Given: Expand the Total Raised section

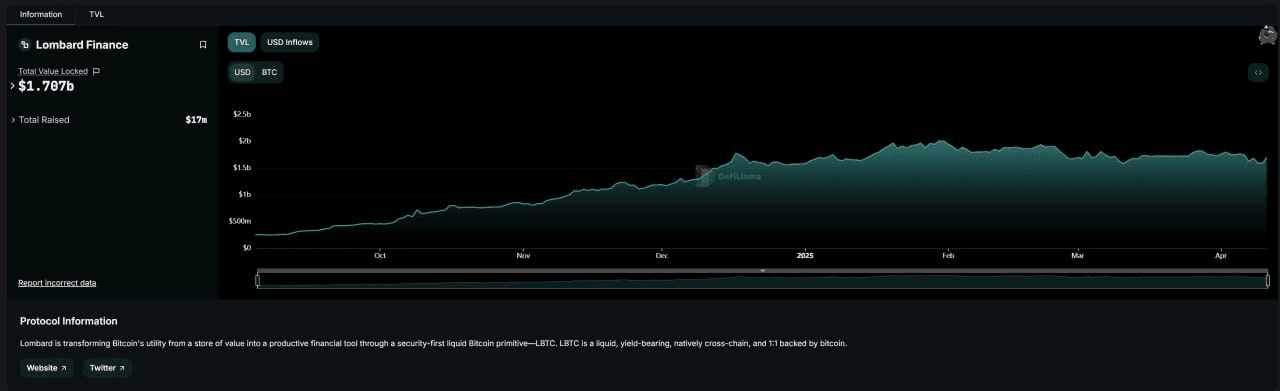Looking at the screenshot, I should tap(13, 120).
